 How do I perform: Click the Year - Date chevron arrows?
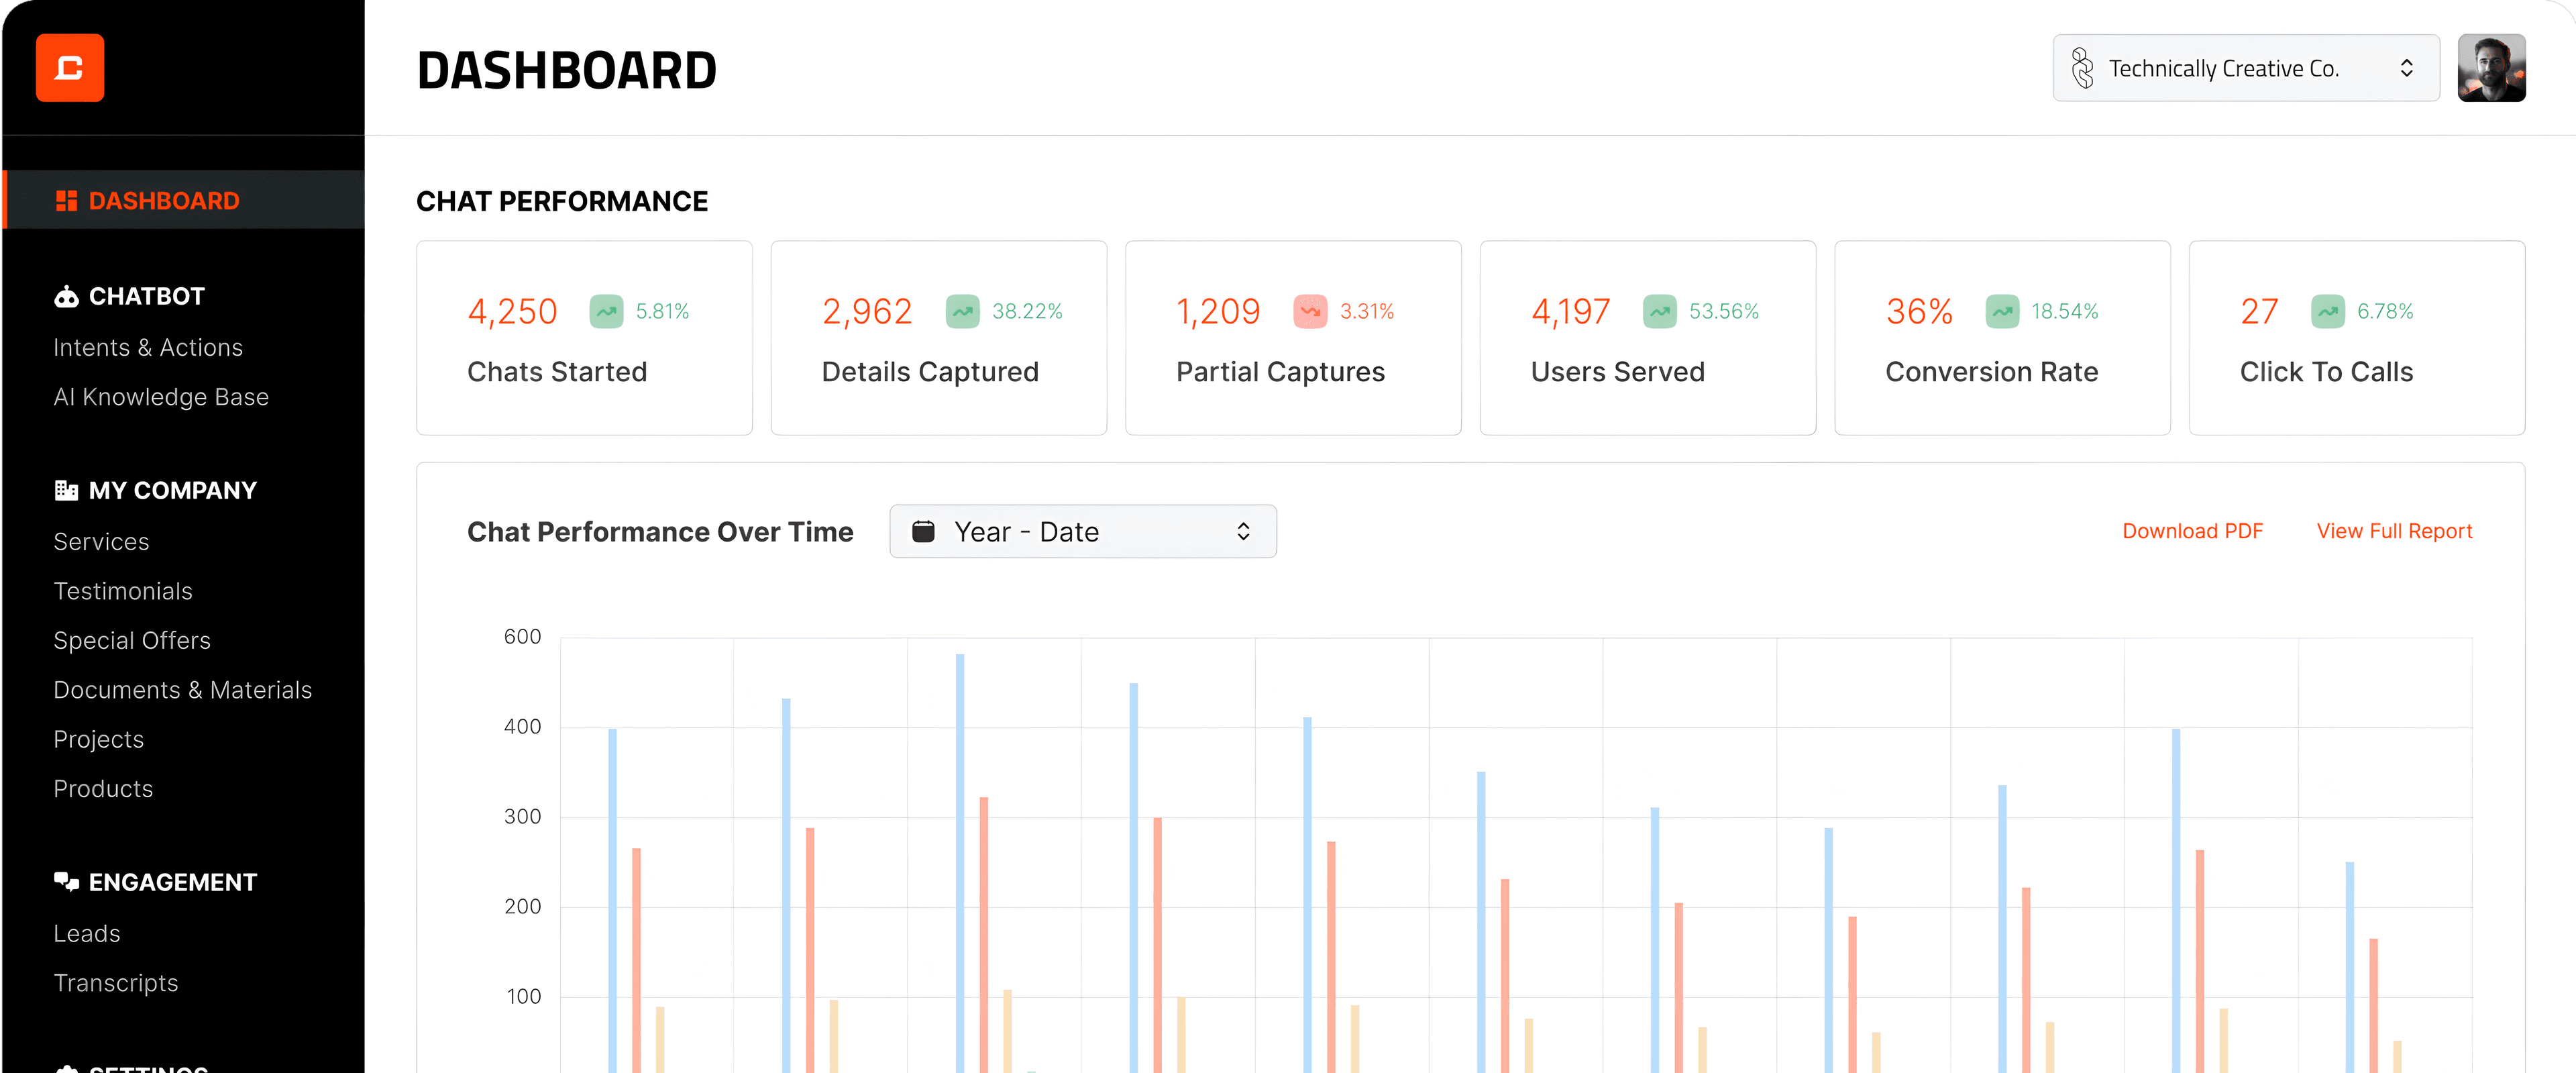(x=1243, y=531)
